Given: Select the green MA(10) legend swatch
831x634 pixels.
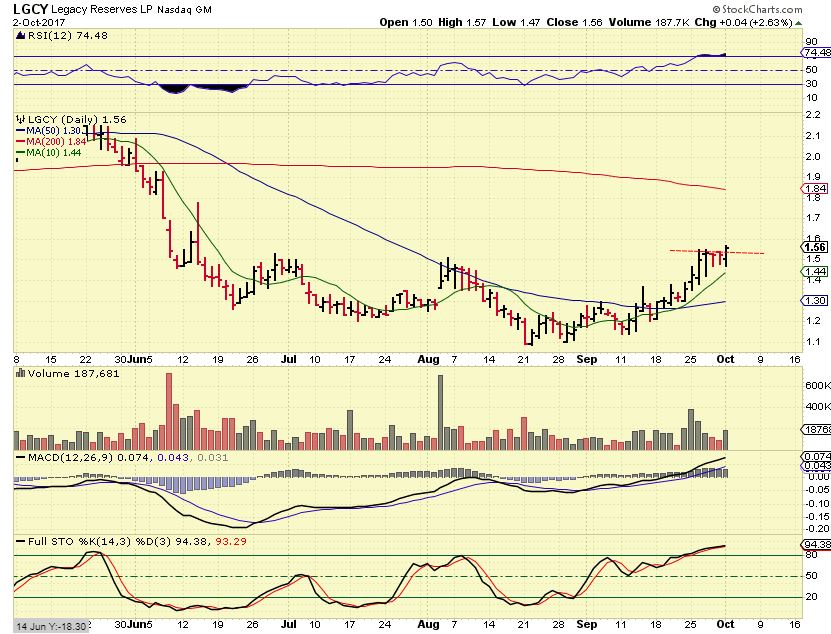Looking at the screenshot, I should coord(21,153).
